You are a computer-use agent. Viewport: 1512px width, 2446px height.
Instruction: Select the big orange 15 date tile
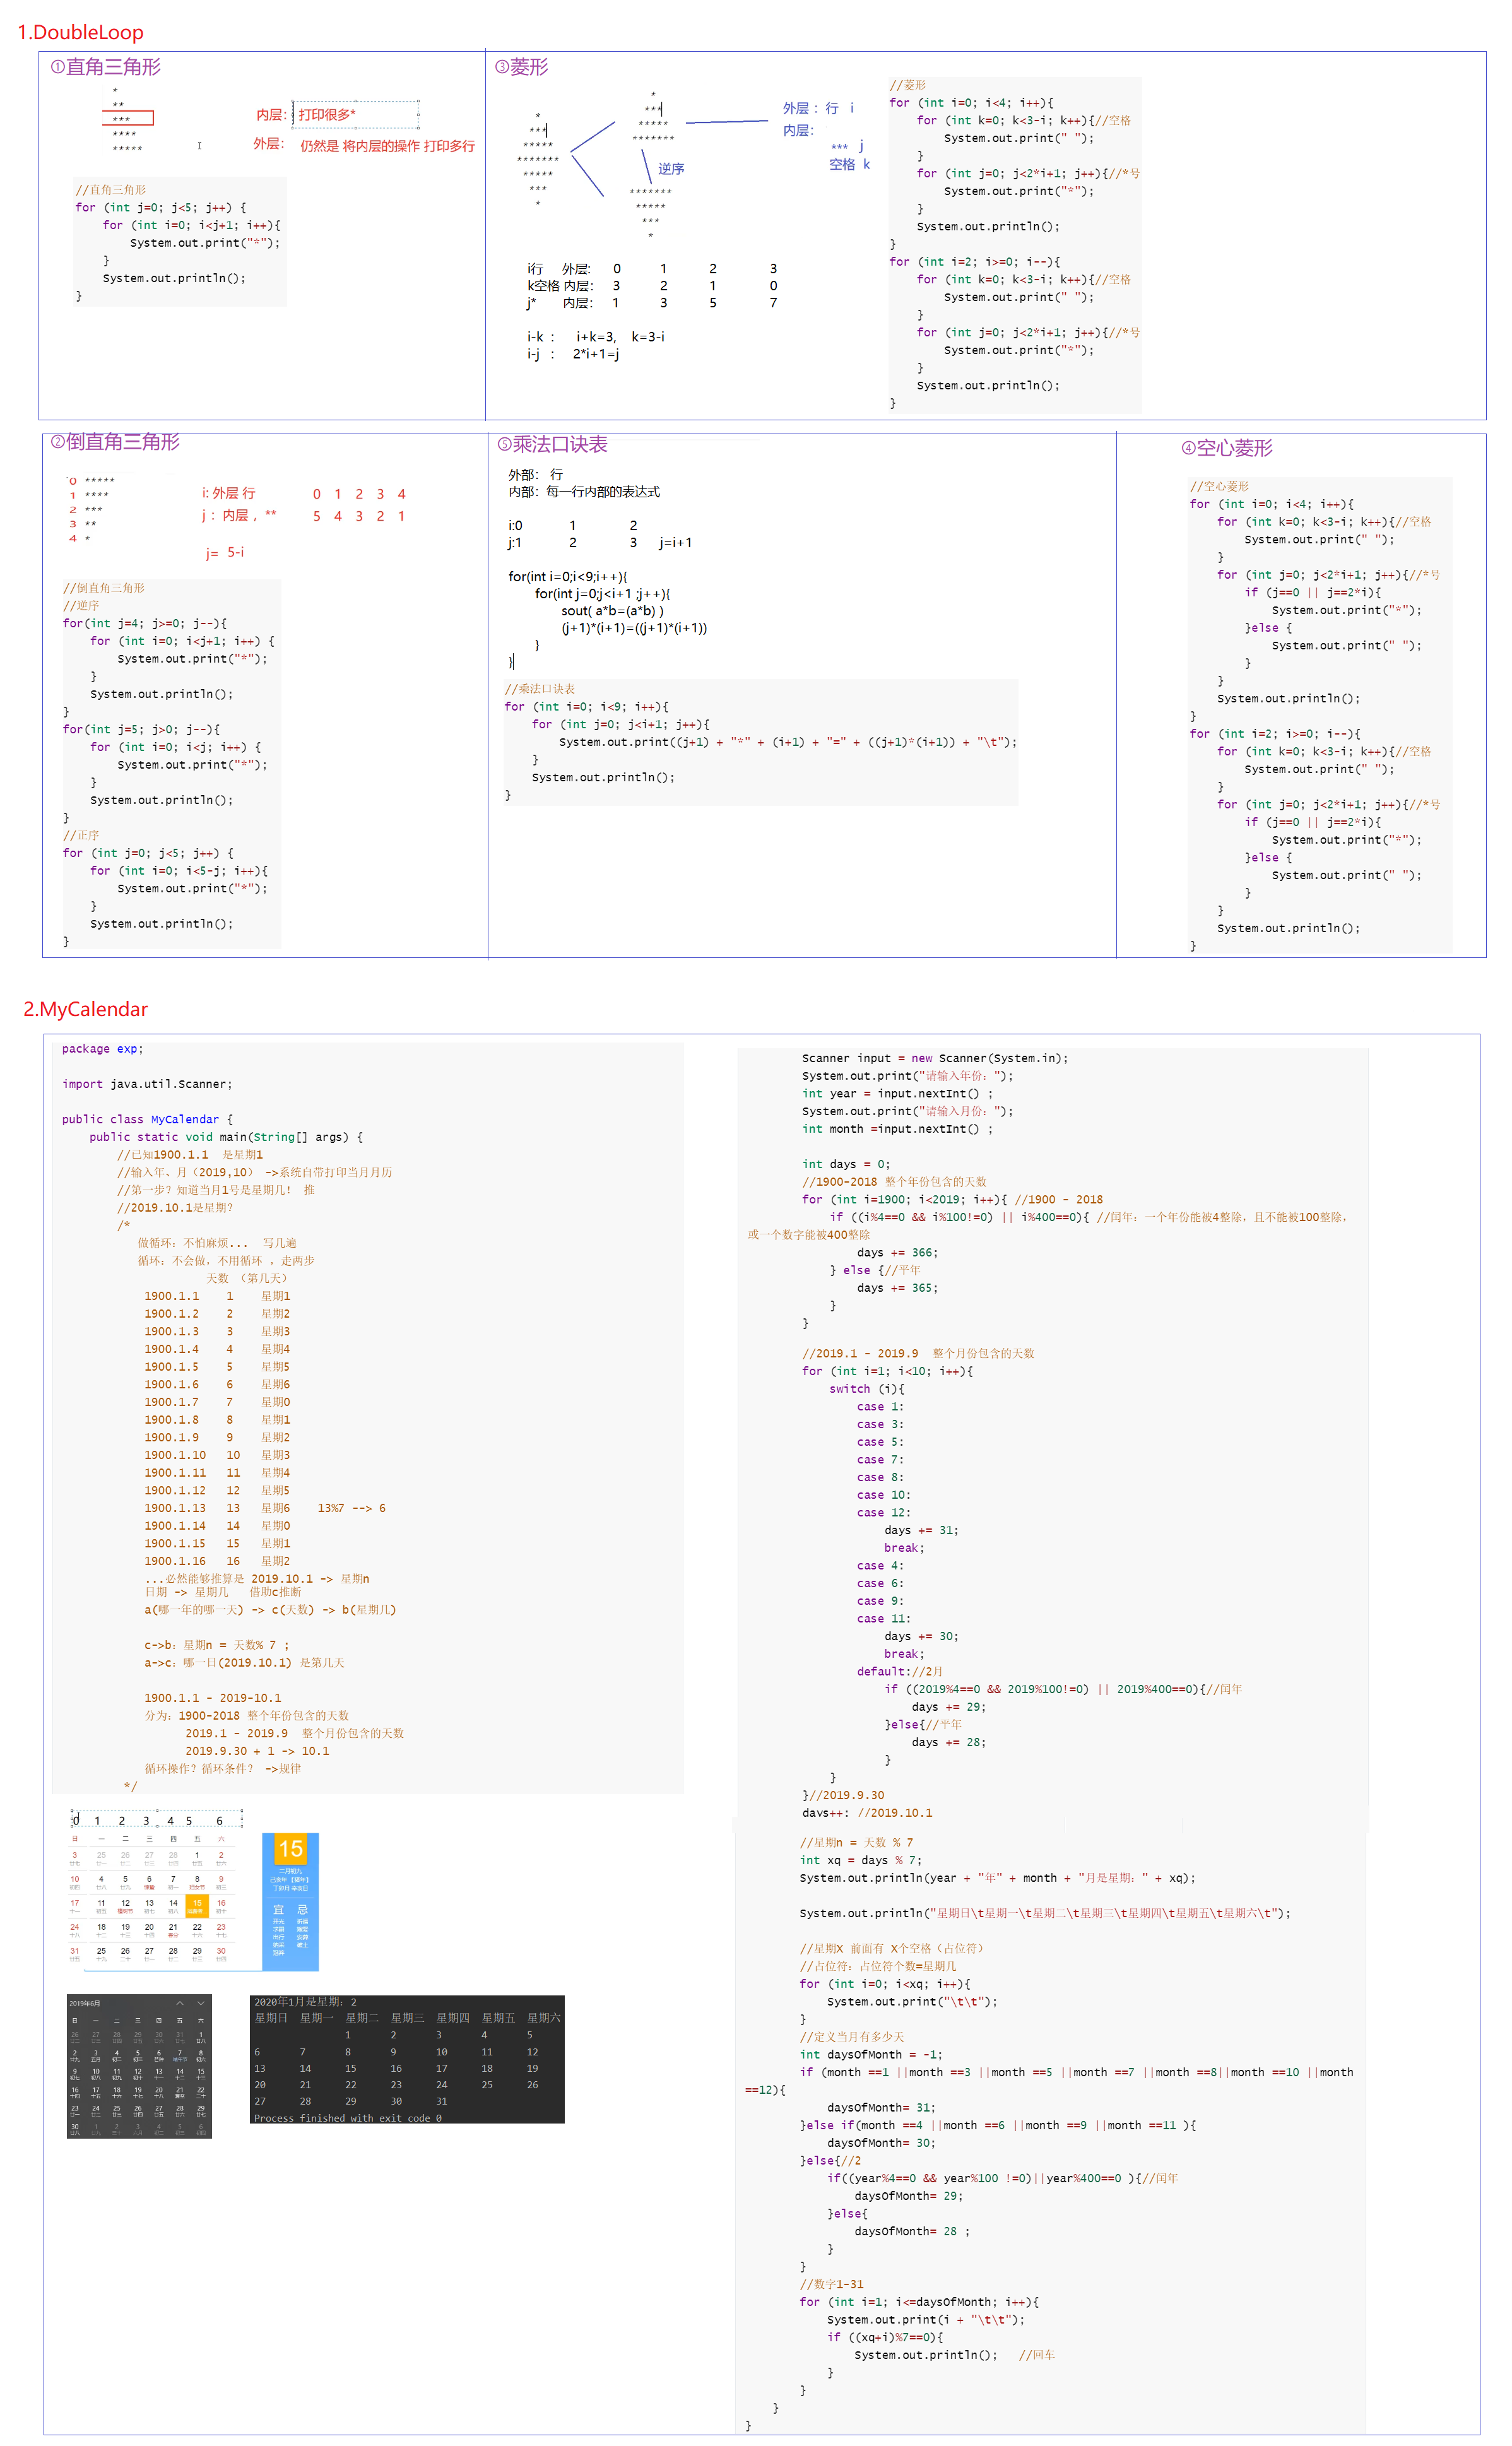click(291, 1849)
